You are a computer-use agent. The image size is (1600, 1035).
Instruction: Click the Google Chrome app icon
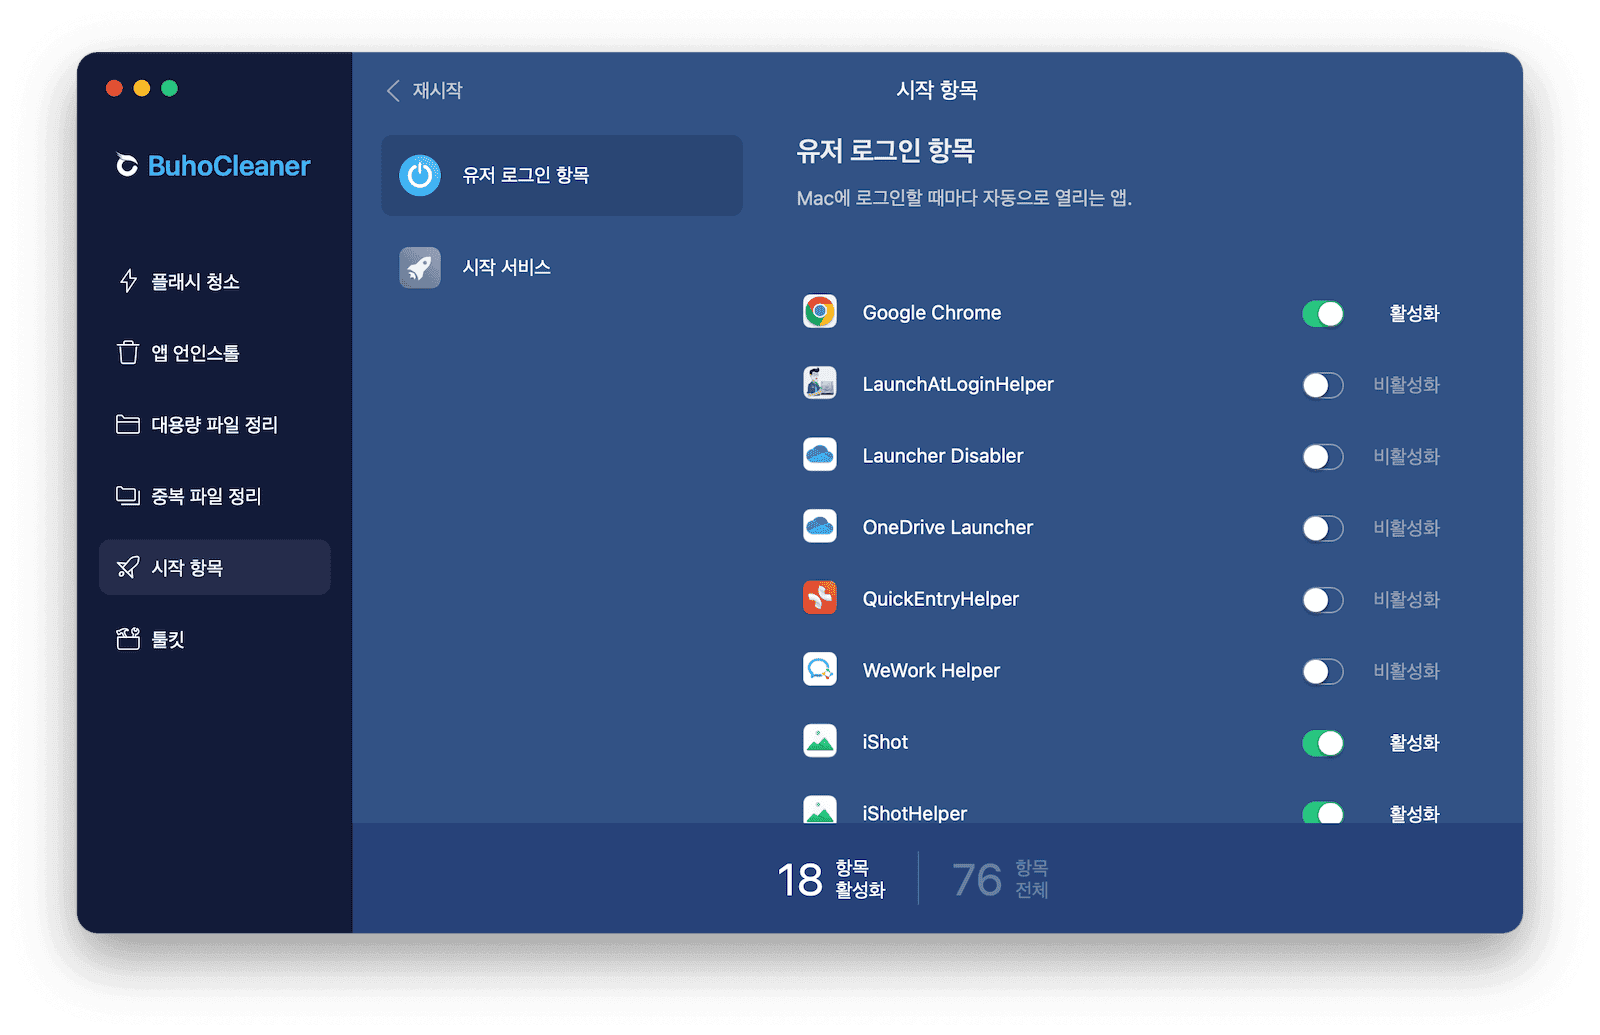coord(820,312)
